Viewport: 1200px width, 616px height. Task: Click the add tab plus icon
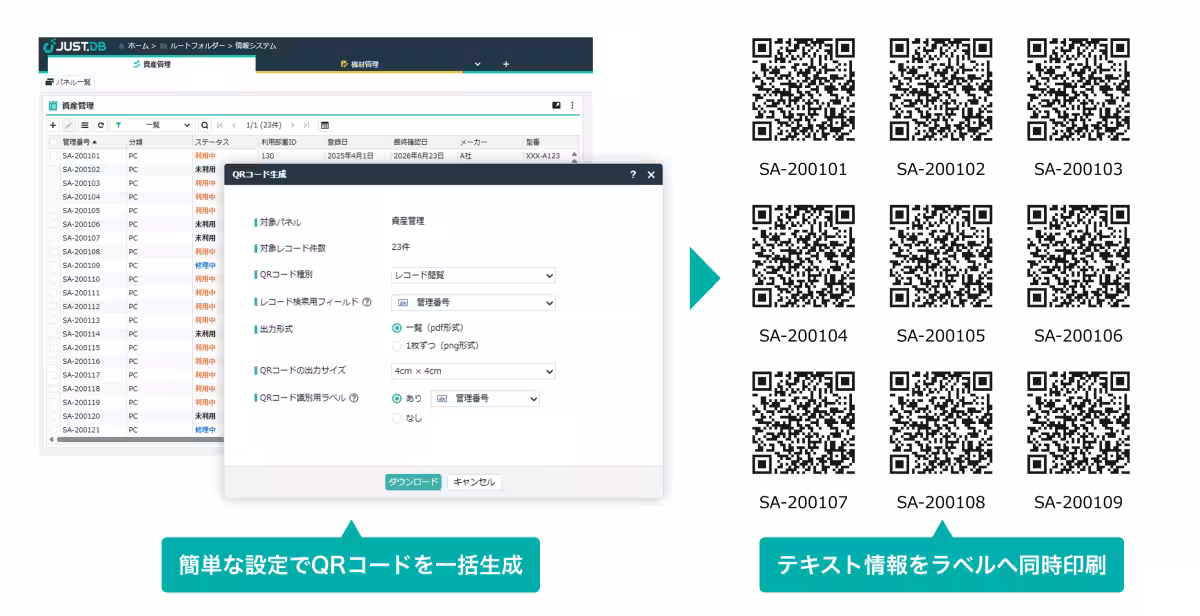point(506,64)
